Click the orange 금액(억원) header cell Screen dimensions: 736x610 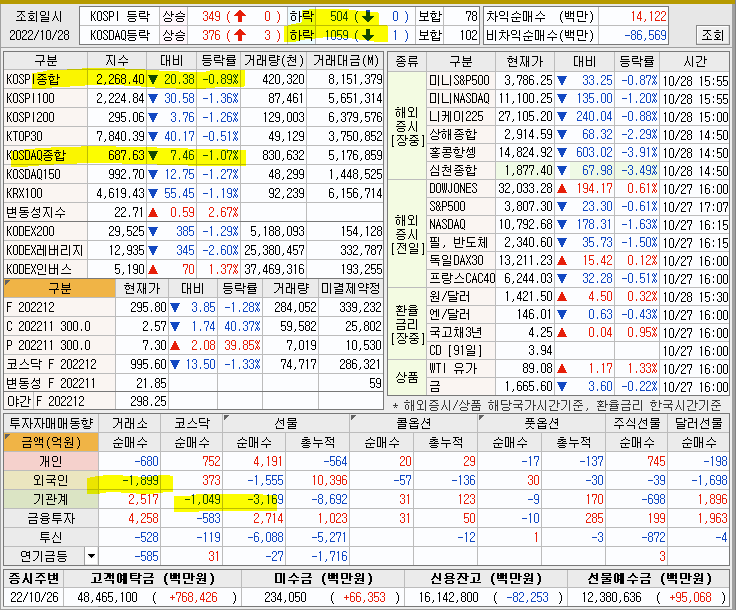pos(51,442)
